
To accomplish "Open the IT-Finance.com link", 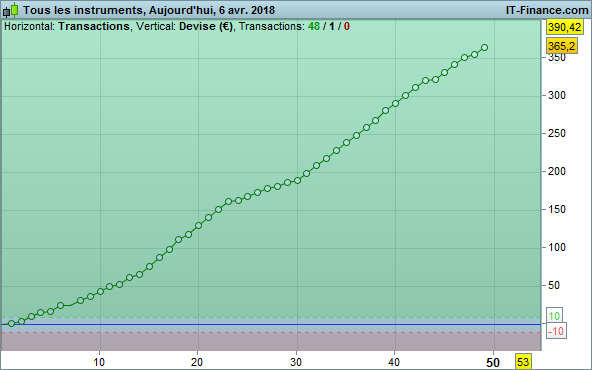I will pyautogui.click(x=547, y=10).
